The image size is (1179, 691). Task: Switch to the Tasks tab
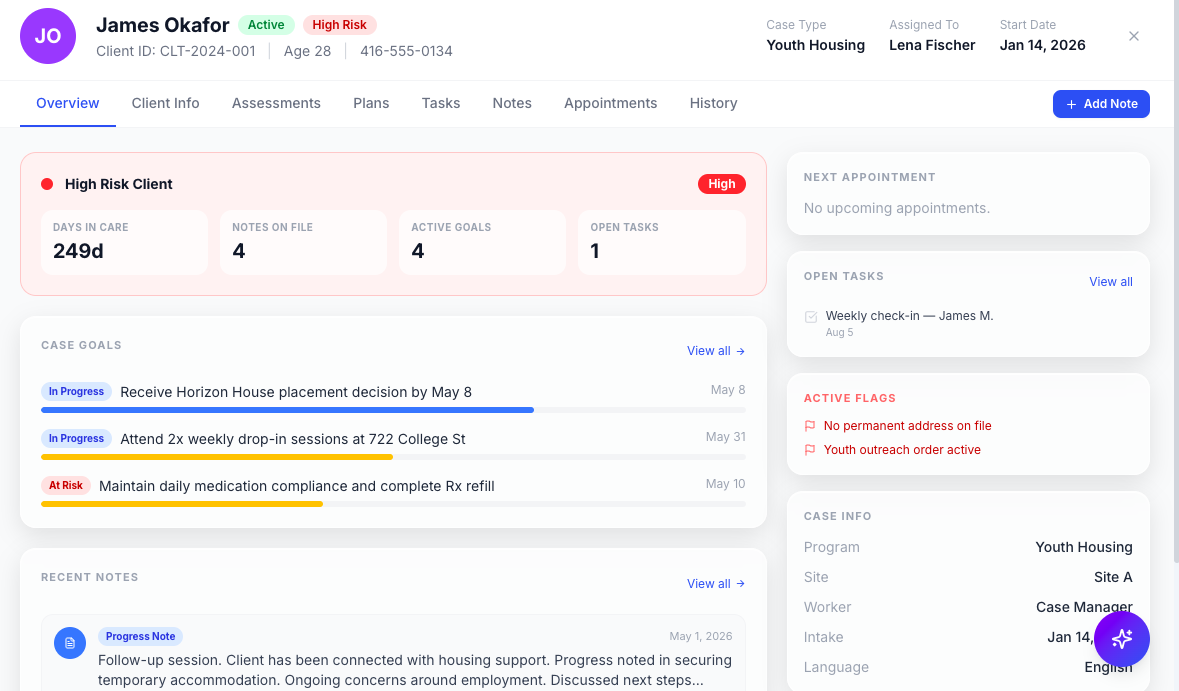click(441, 104)
